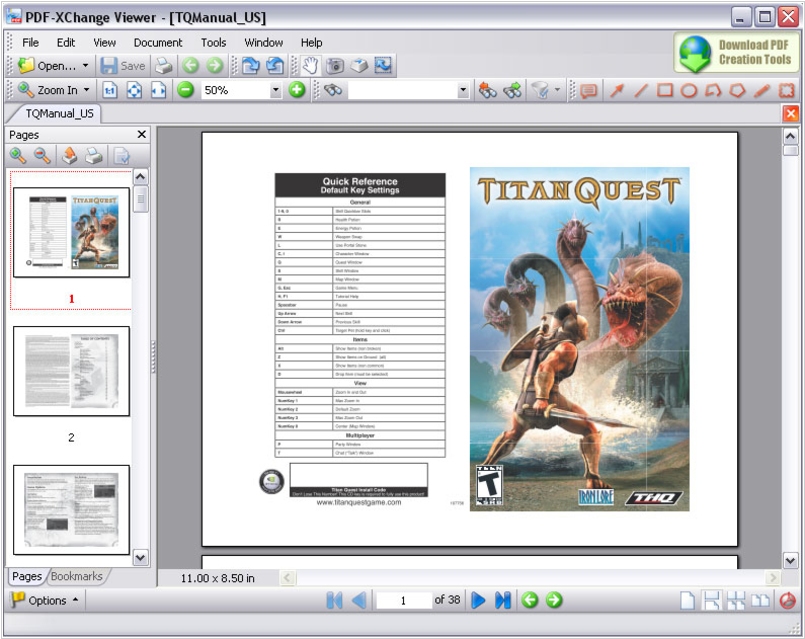The width and height of the screenshot is (805, 639).
Task: Click Download PDF Creation Tools button
Action: [x=737, y=53]
